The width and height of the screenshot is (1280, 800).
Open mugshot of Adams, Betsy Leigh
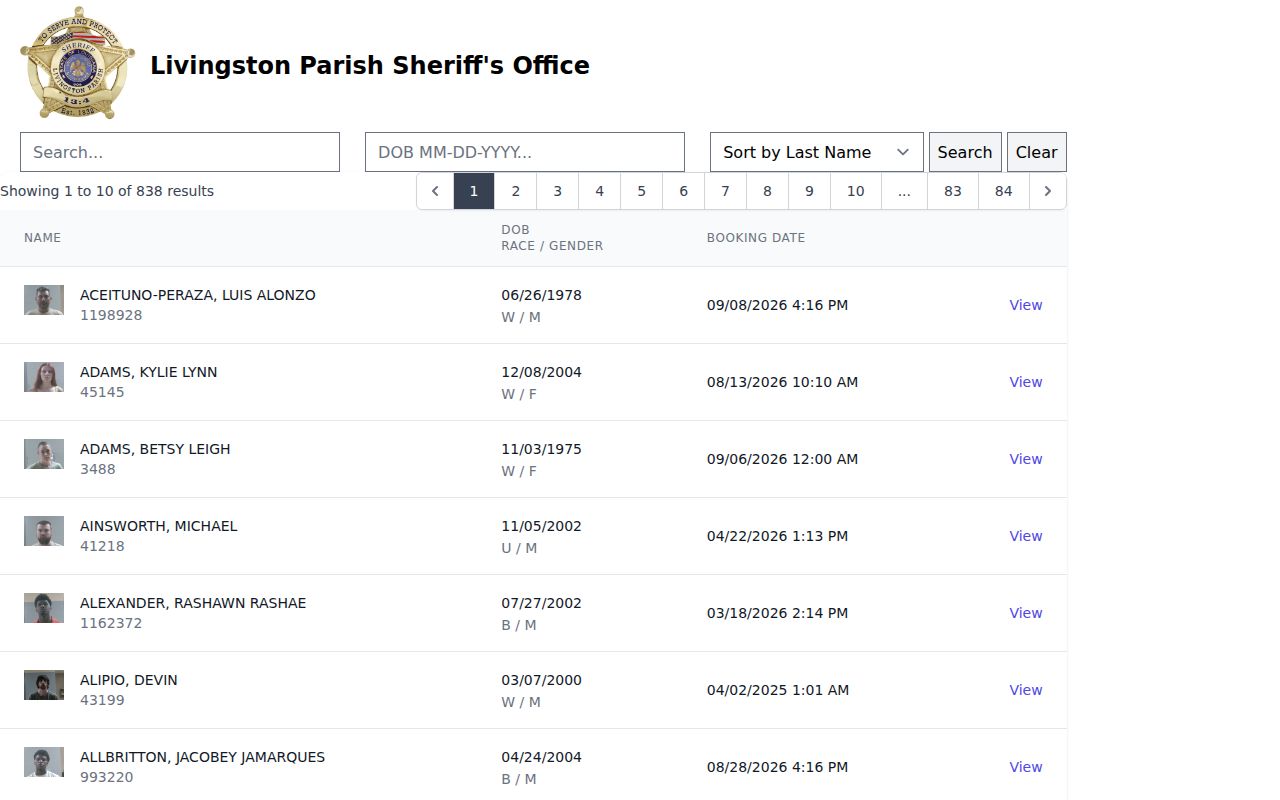pos(44,454)
